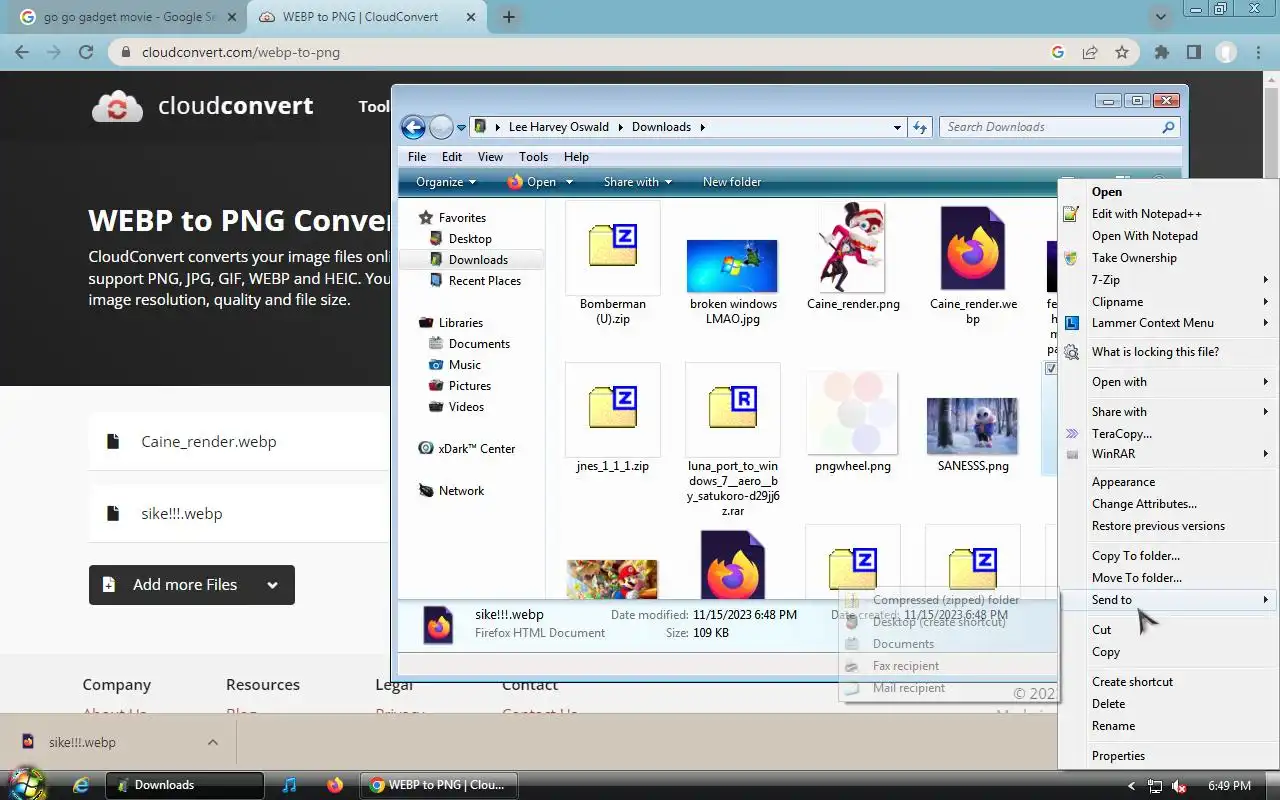Expand the address bar history dropdown
This screenshot has width=1280, height=800.
[x=897, y=127]
